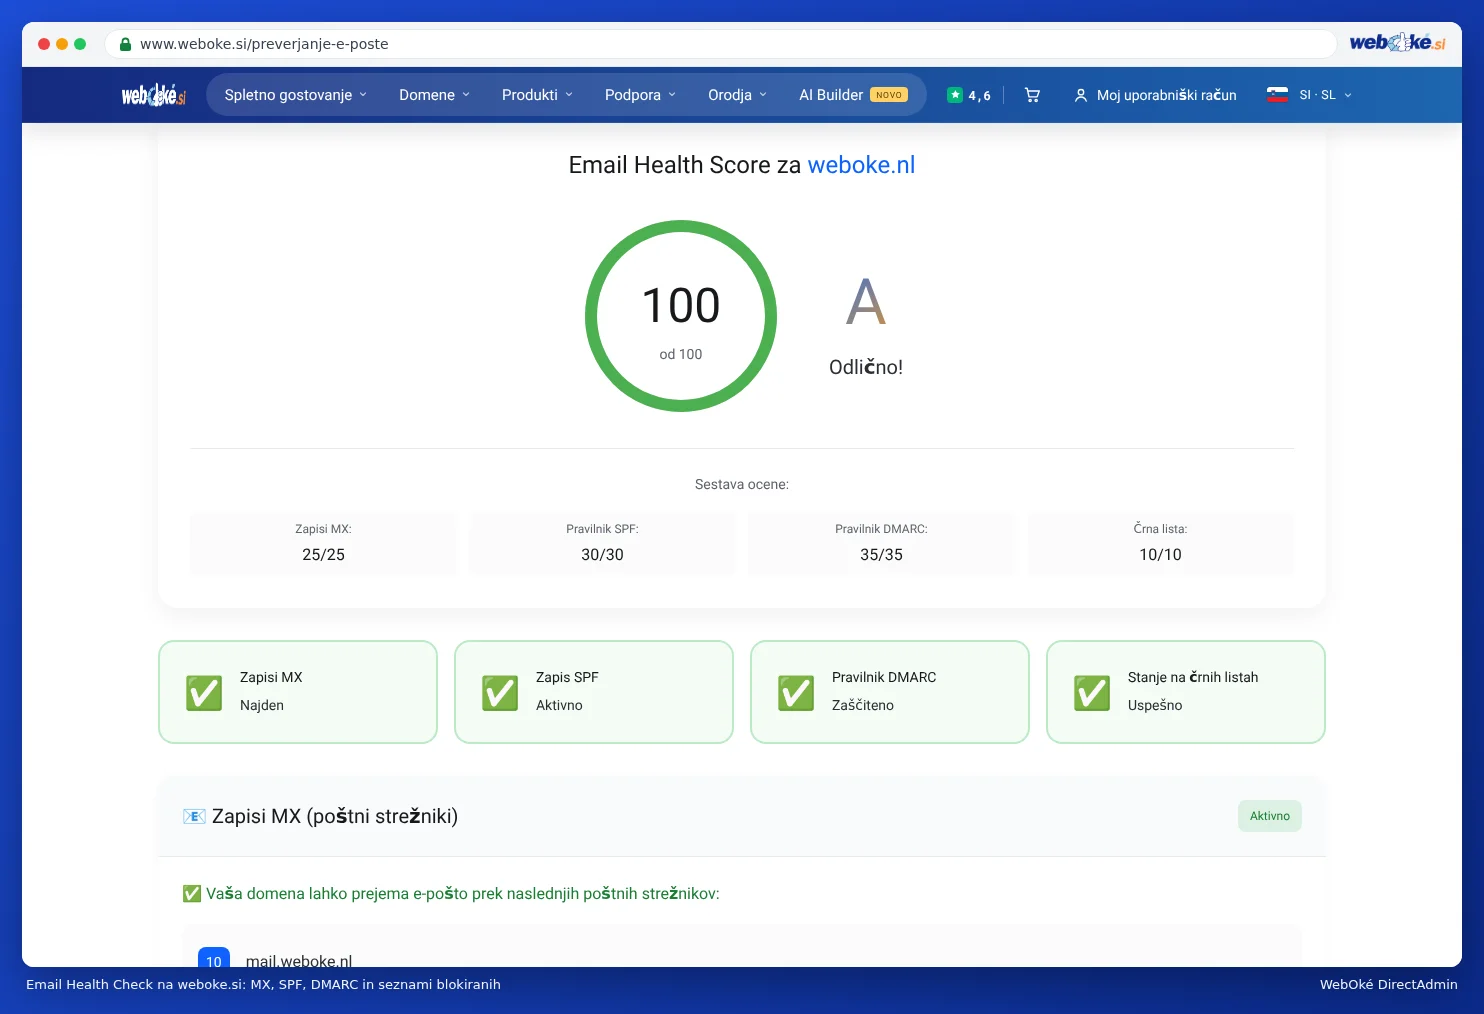Select the Zapisi MX 25/25 score cell
This screenshot has width=1484, height=1014.
323,543
